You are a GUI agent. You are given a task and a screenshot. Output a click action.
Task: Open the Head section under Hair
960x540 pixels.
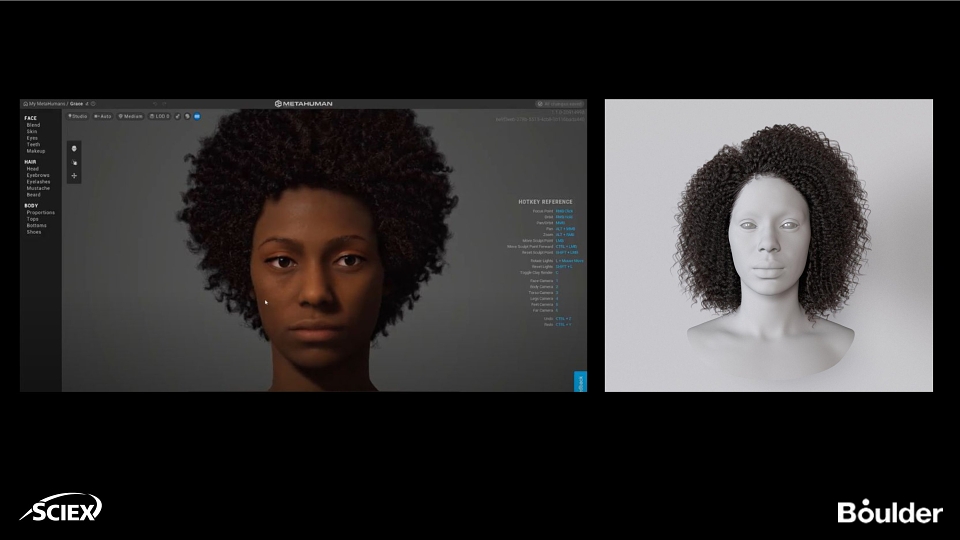pyautogui.click(x=32, y=169)
